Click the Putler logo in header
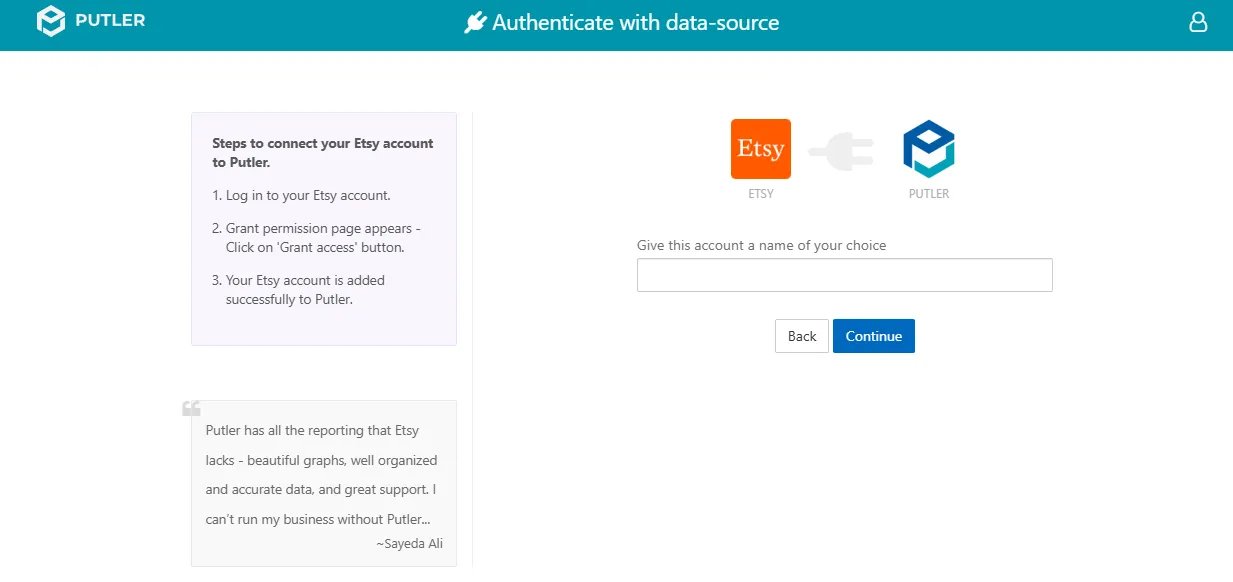The width and height of the screenshot is (1233, 582). tap(91, 21)
